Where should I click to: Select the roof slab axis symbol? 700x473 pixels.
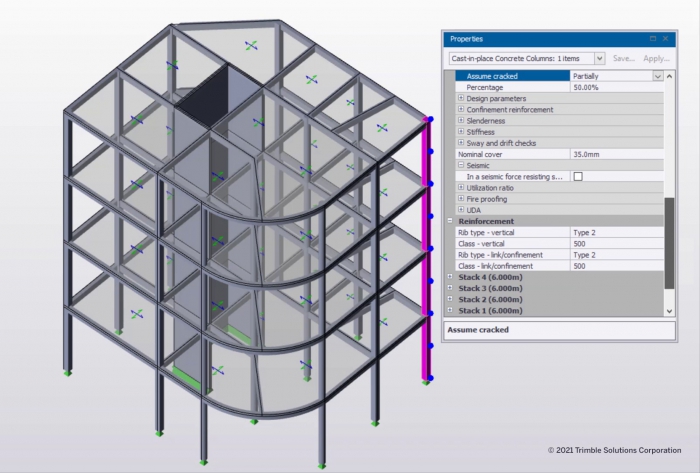click(251, 46)
